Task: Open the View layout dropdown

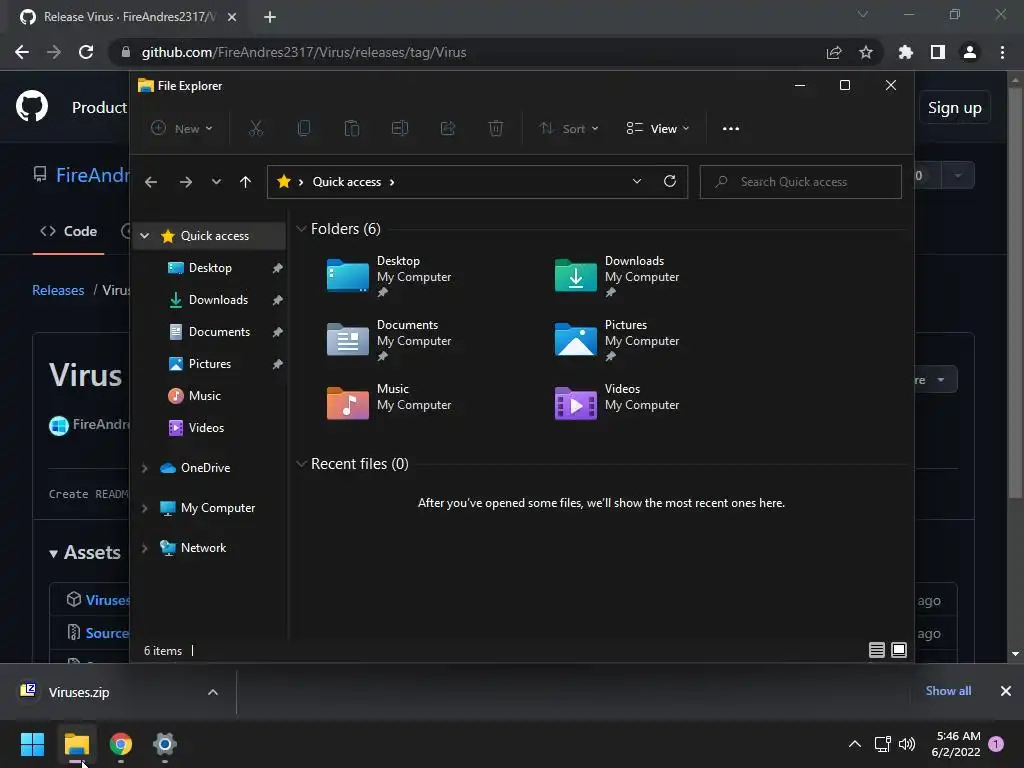Action: pos(658,129)
